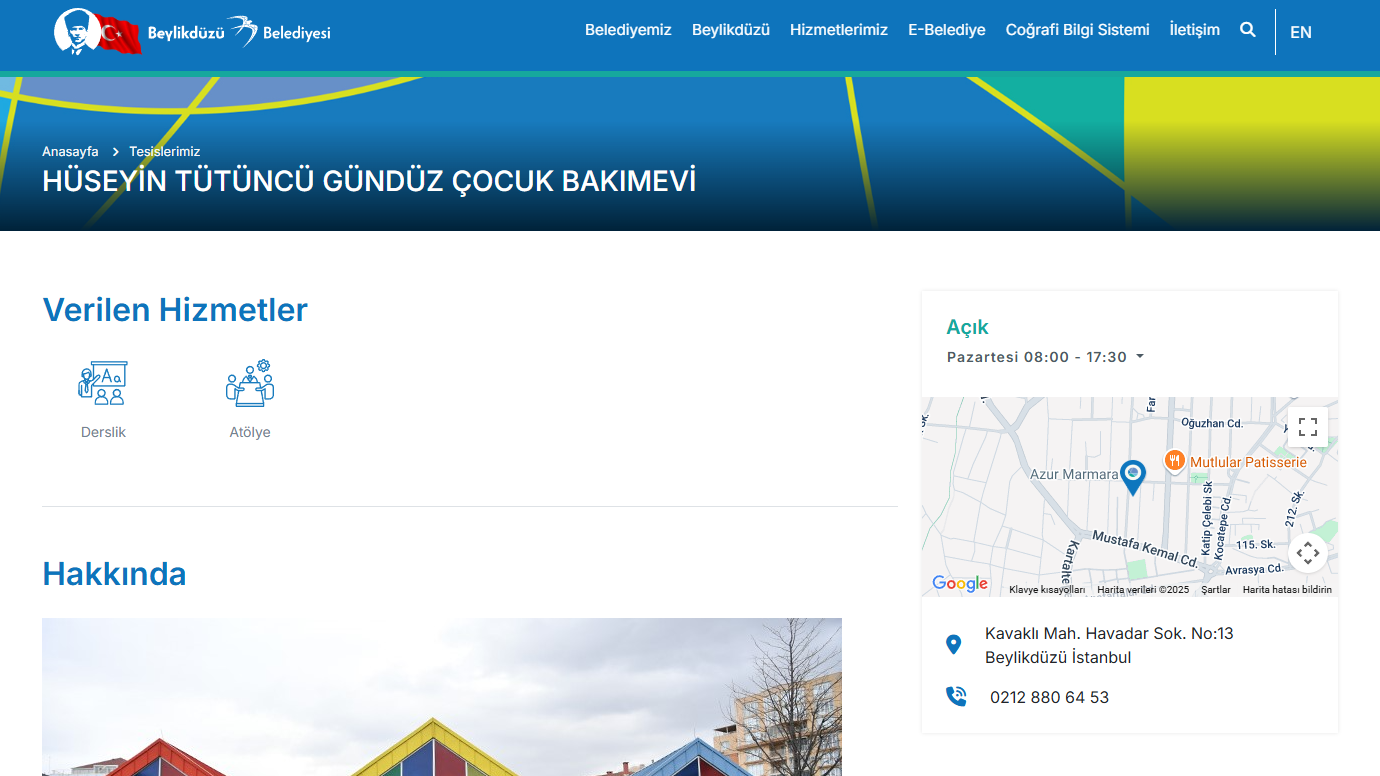
Task: Open the Belediyemiz menu
Action: tap(628, 30)
